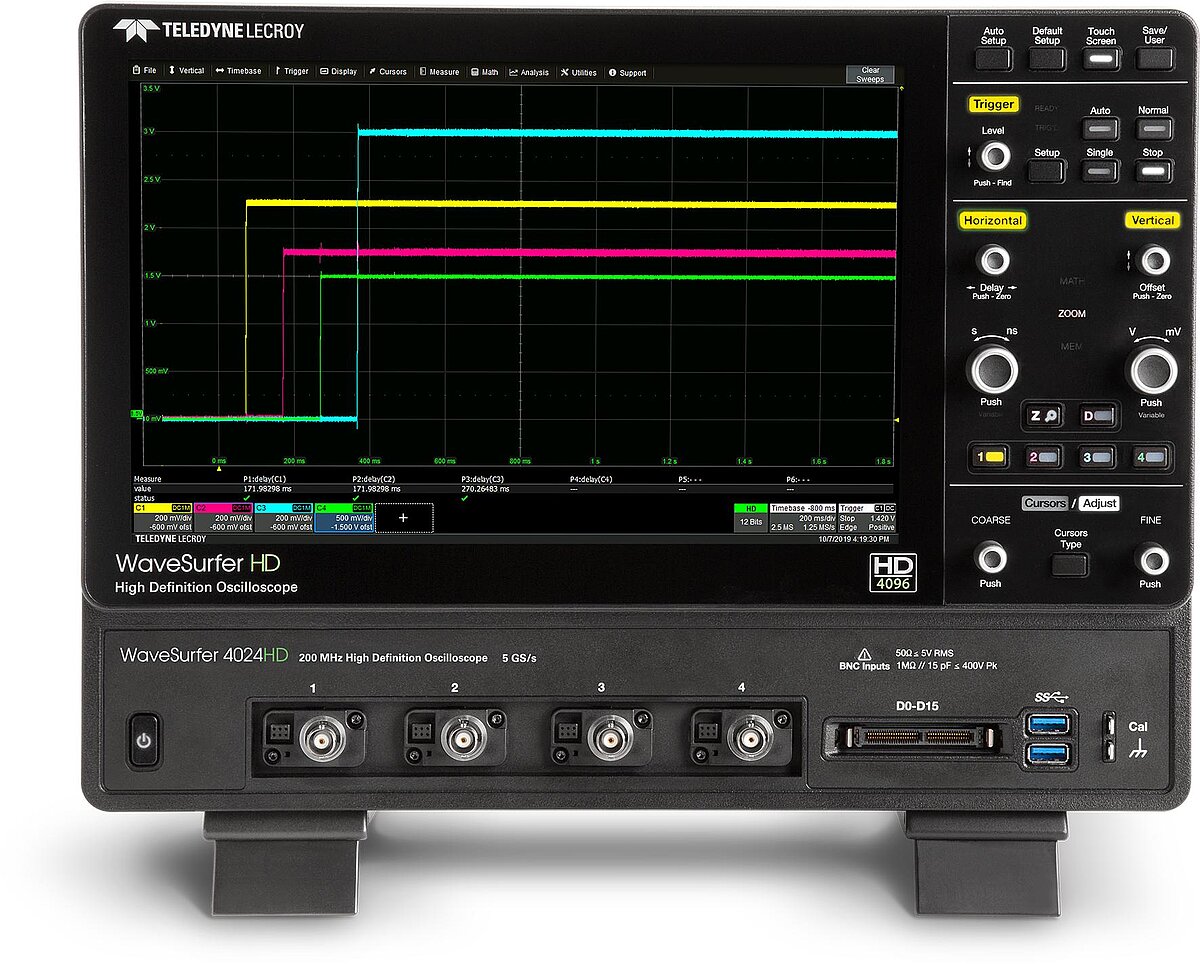1200x964 pixels.
Task: Click the 10/7/2019 date and time readout
Action: pyautogui.click(x=856, y=538)
